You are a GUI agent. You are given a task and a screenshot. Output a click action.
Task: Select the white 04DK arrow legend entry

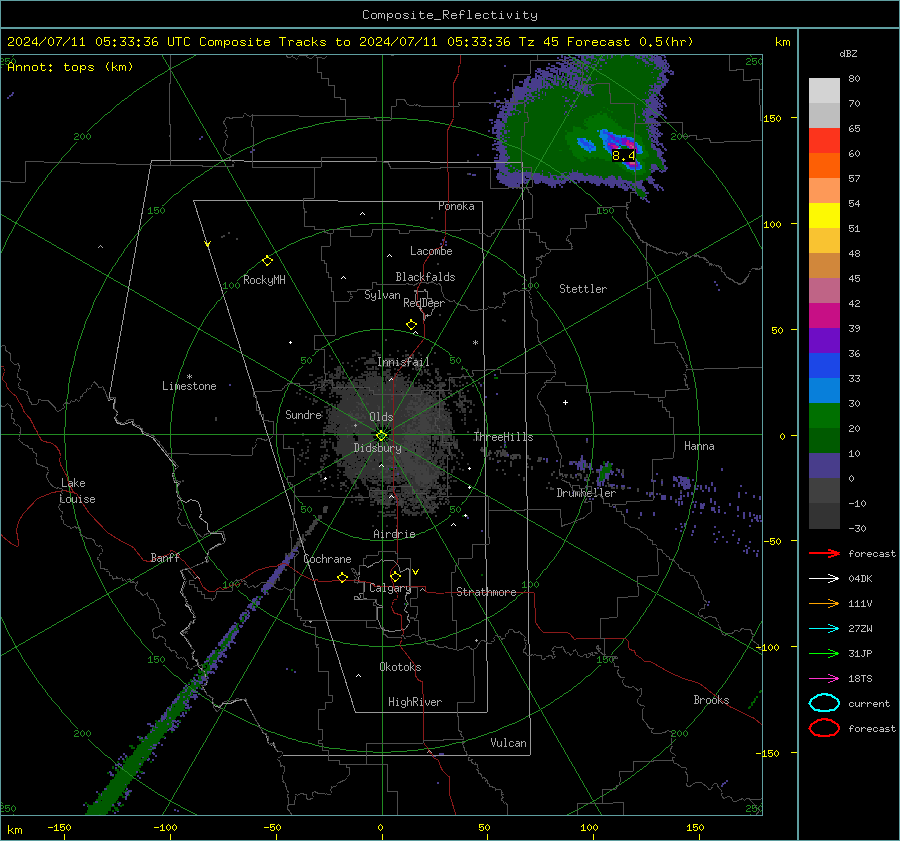(824, 579)
